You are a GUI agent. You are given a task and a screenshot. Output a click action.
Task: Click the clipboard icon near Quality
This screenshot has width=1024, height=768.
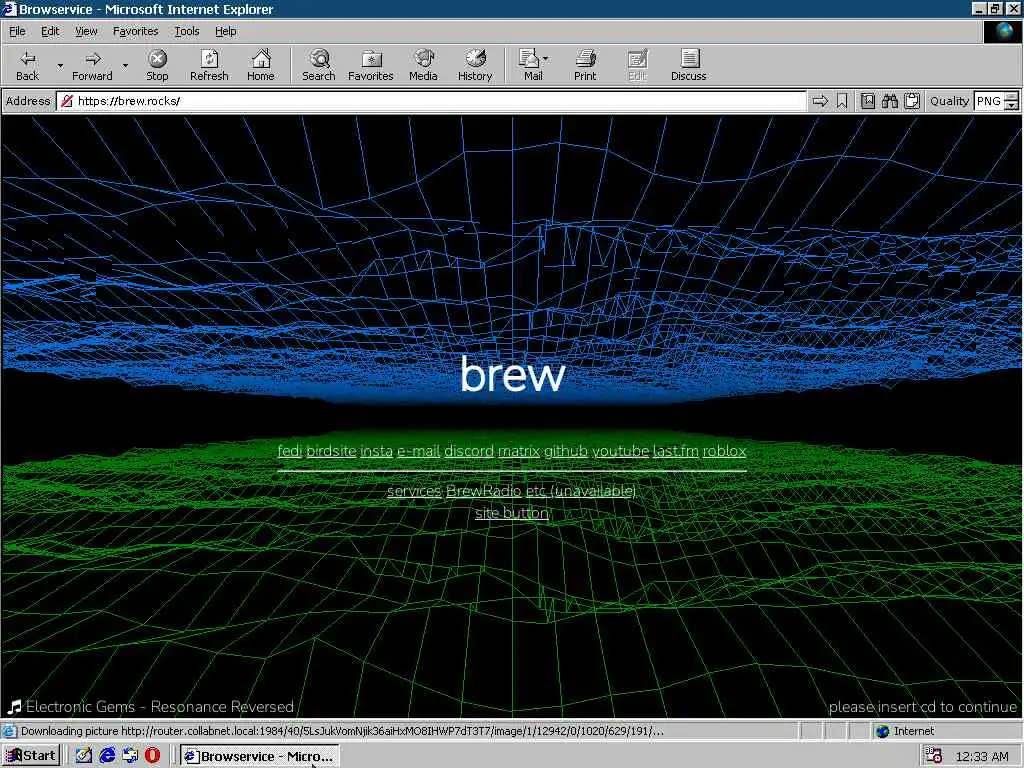click(912, 101)
